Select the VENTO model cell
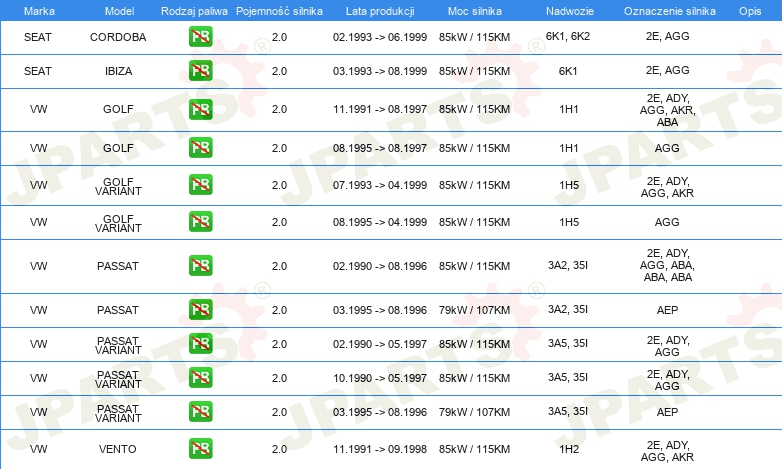 pos(118,449)
